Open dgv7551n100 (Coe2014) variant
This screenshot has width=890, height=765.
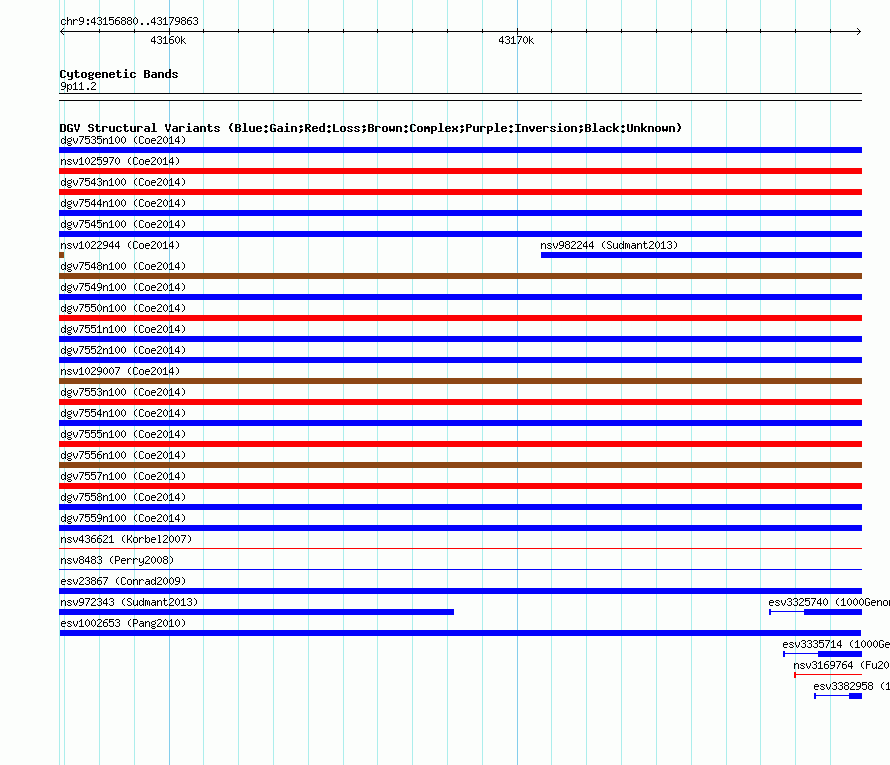(123, 329)
